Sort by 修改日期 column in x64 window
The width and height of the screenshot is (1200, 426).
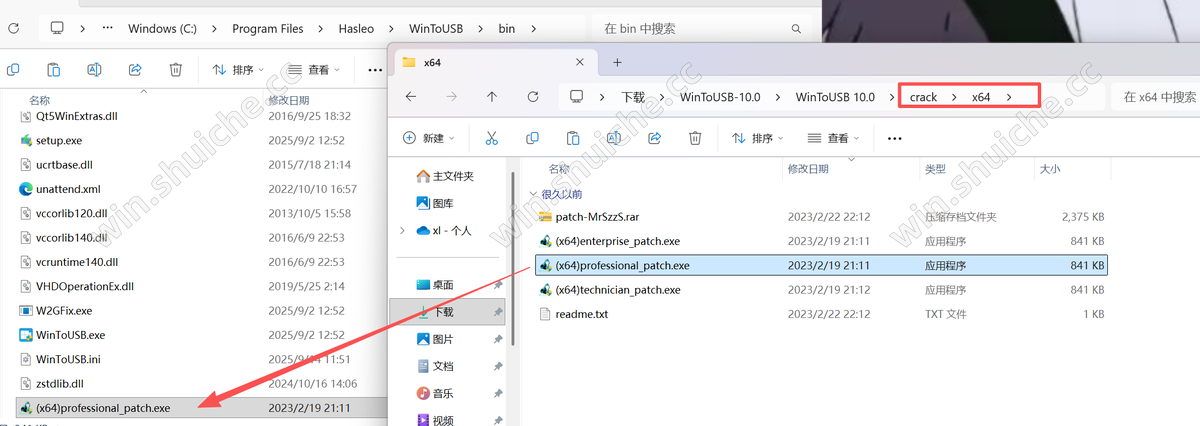pos(808,170)
